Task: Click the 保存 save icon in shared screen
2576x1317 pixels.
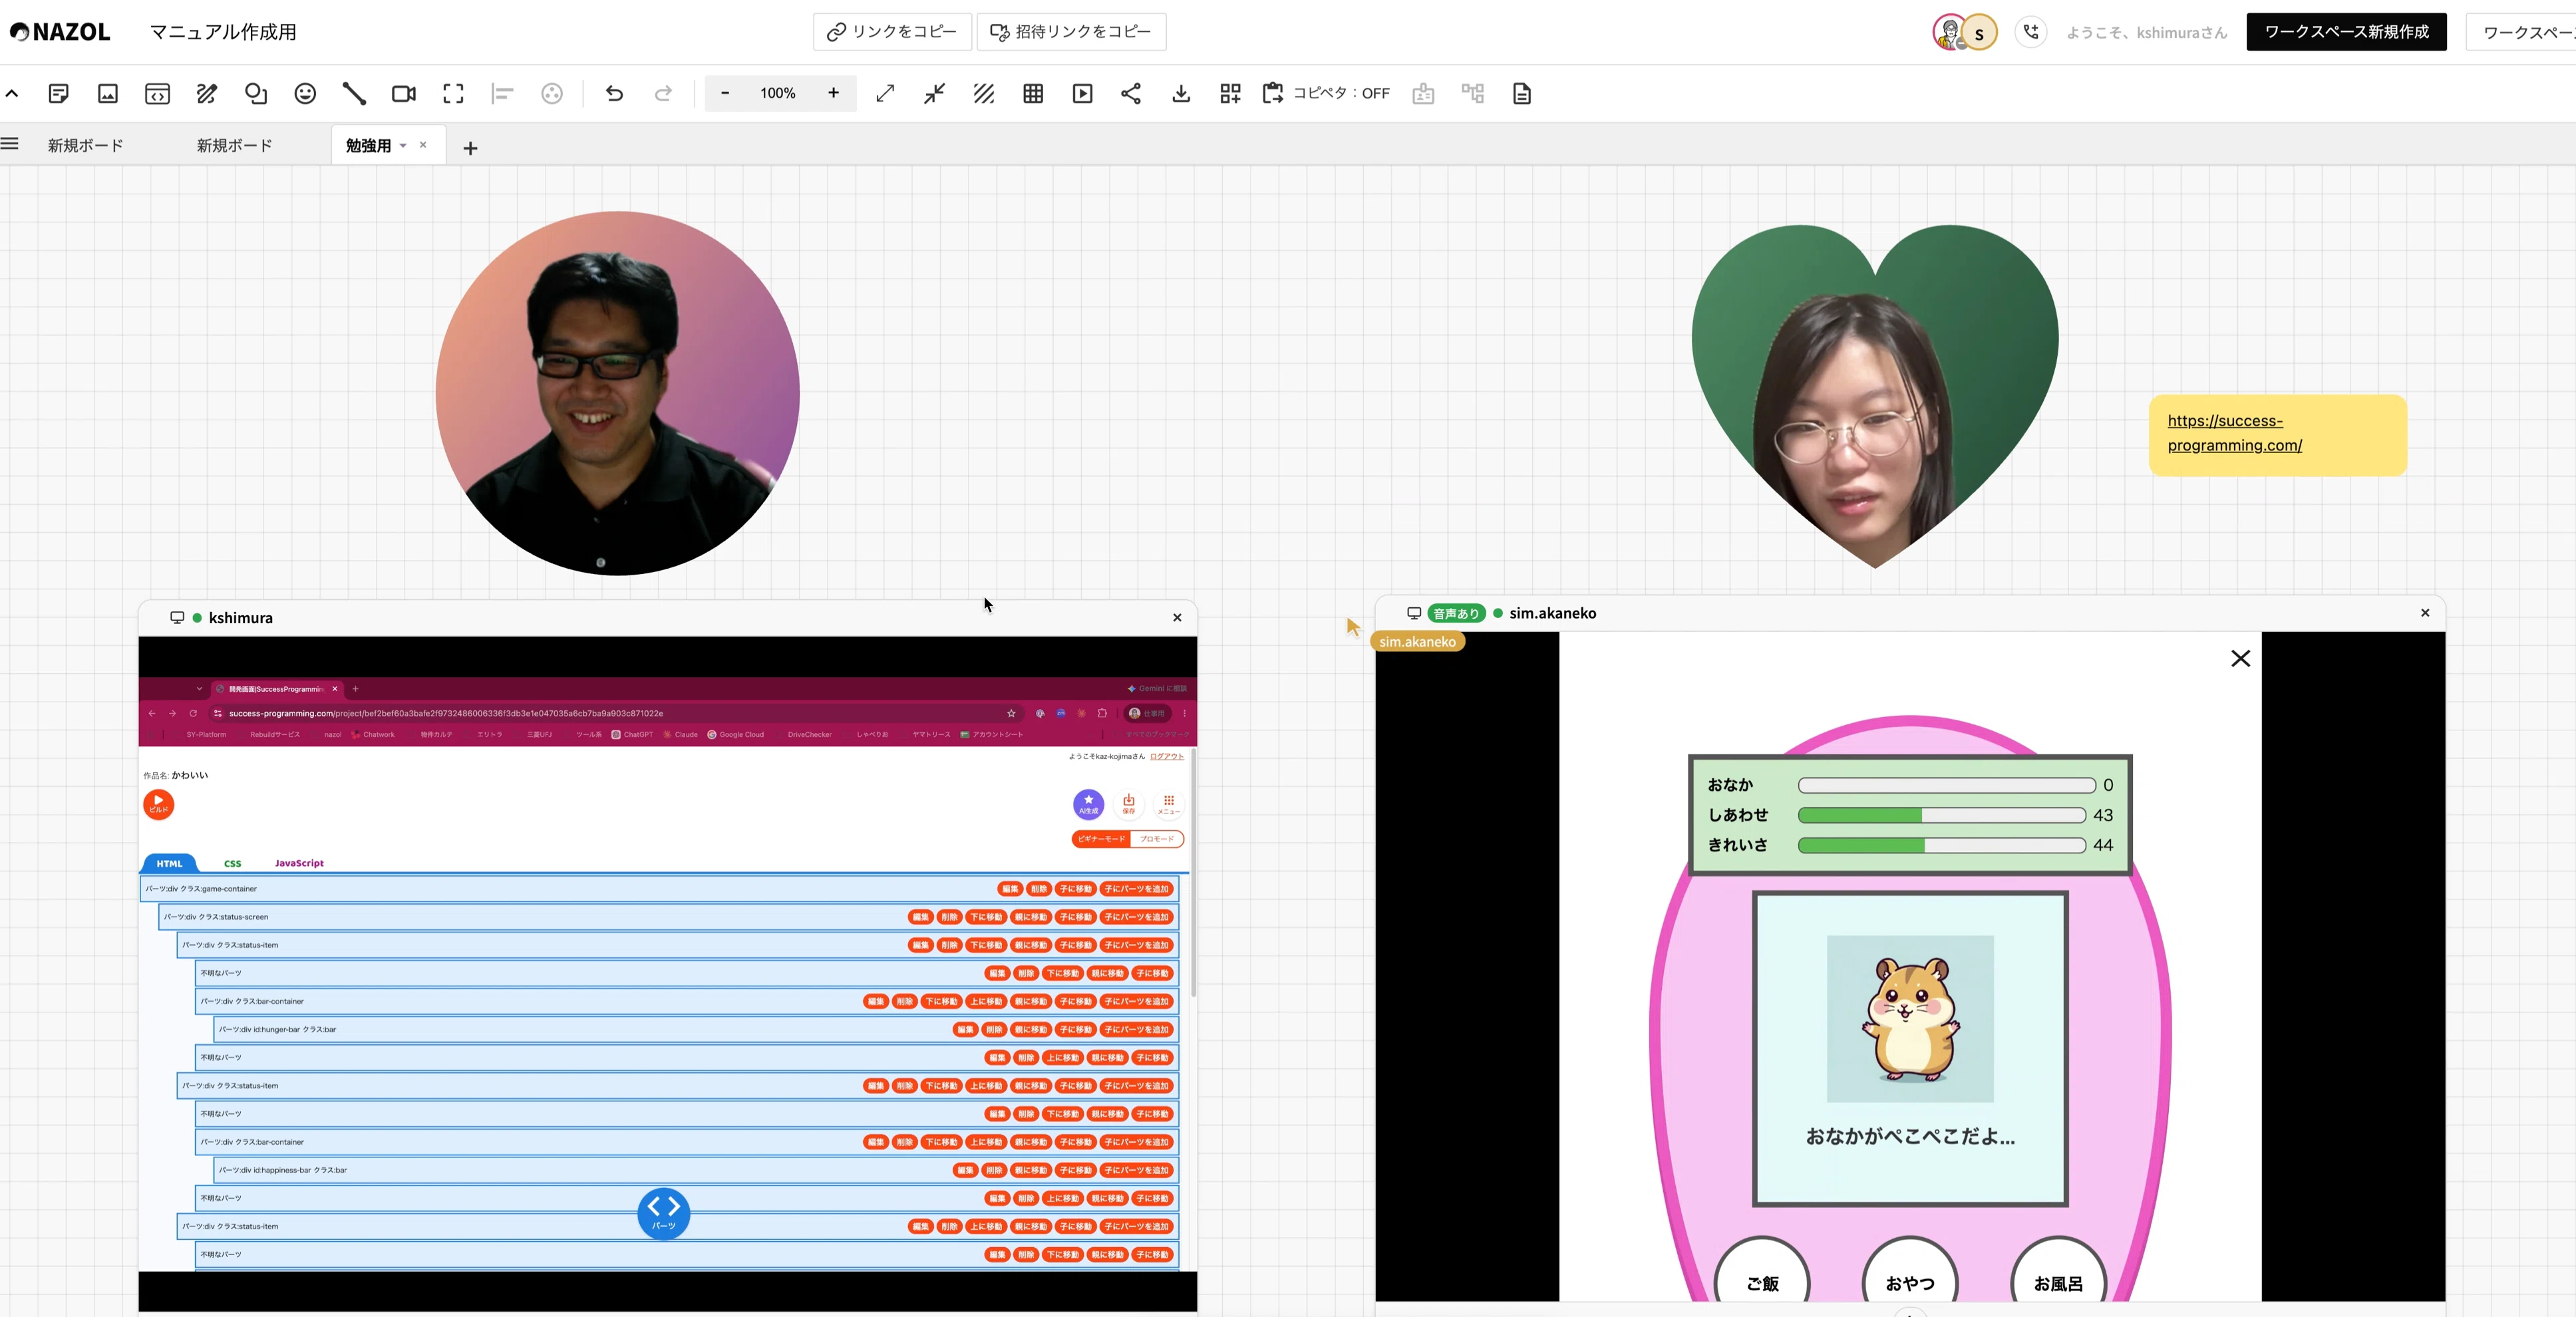Action: pyautogui.click(x=1128, y=803)
